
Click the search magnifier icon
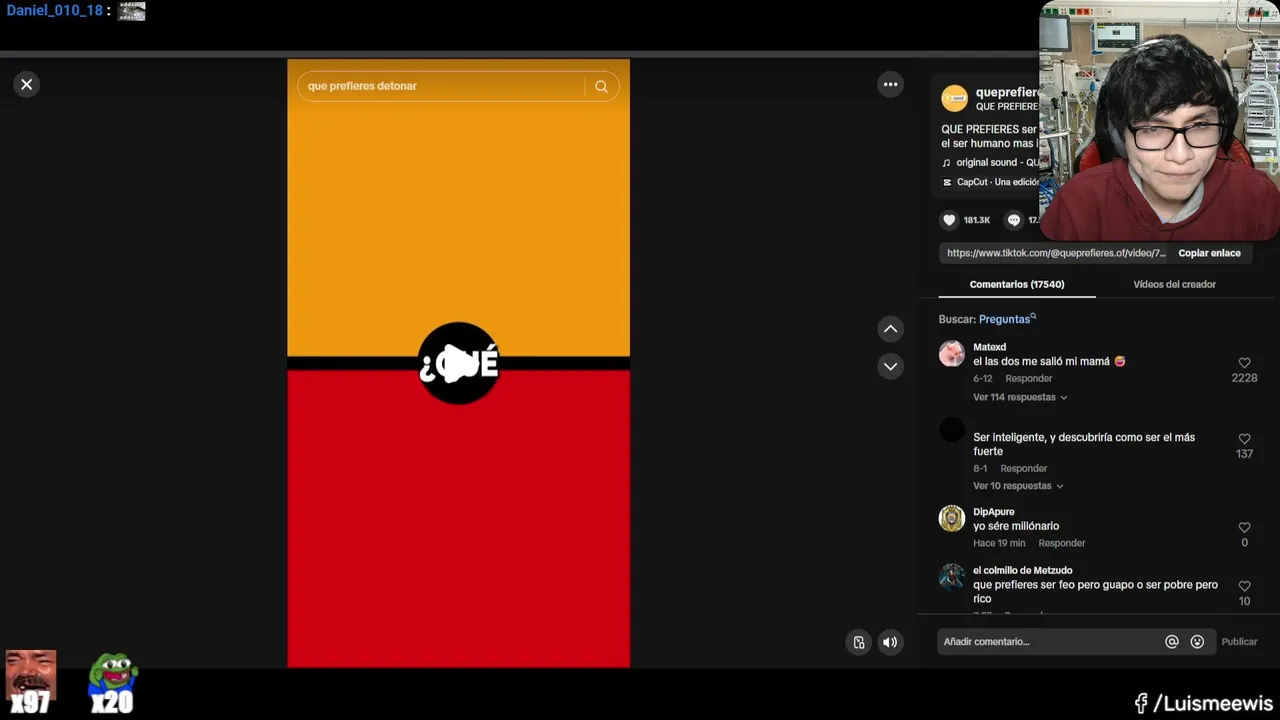pyautogui.click(x=601, y=86)
